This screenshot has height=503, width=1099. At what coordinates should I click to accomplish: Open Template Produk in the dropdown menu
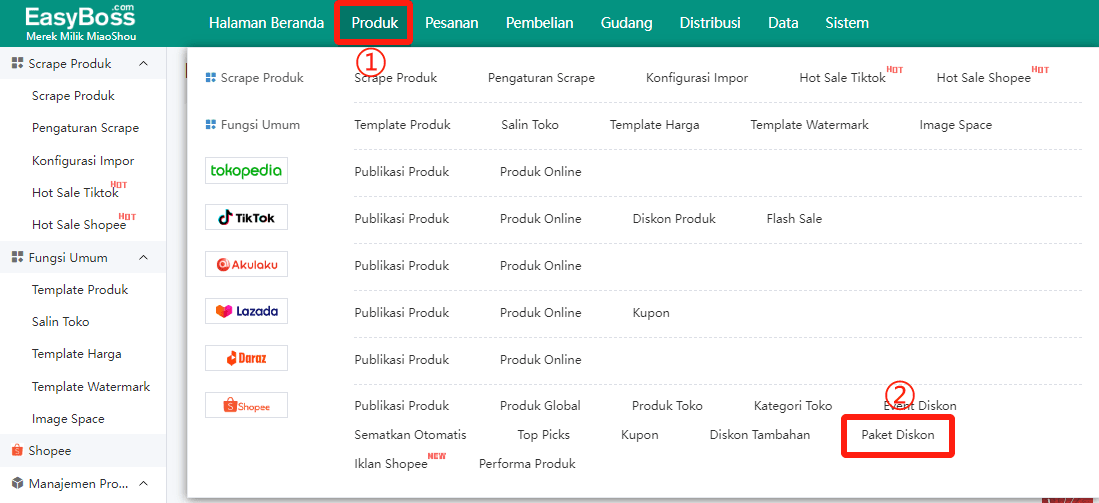402,125
